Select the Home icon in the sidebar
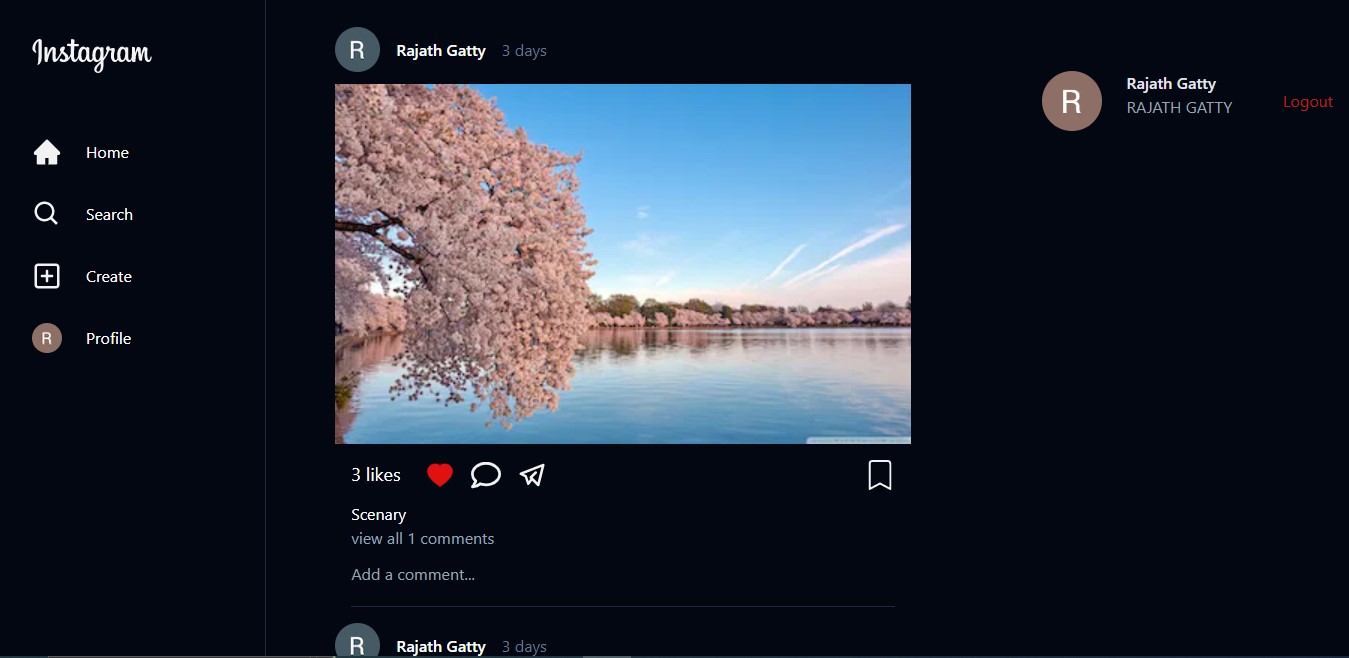The height and width of the screenshot is (658, 1349). 46,151
